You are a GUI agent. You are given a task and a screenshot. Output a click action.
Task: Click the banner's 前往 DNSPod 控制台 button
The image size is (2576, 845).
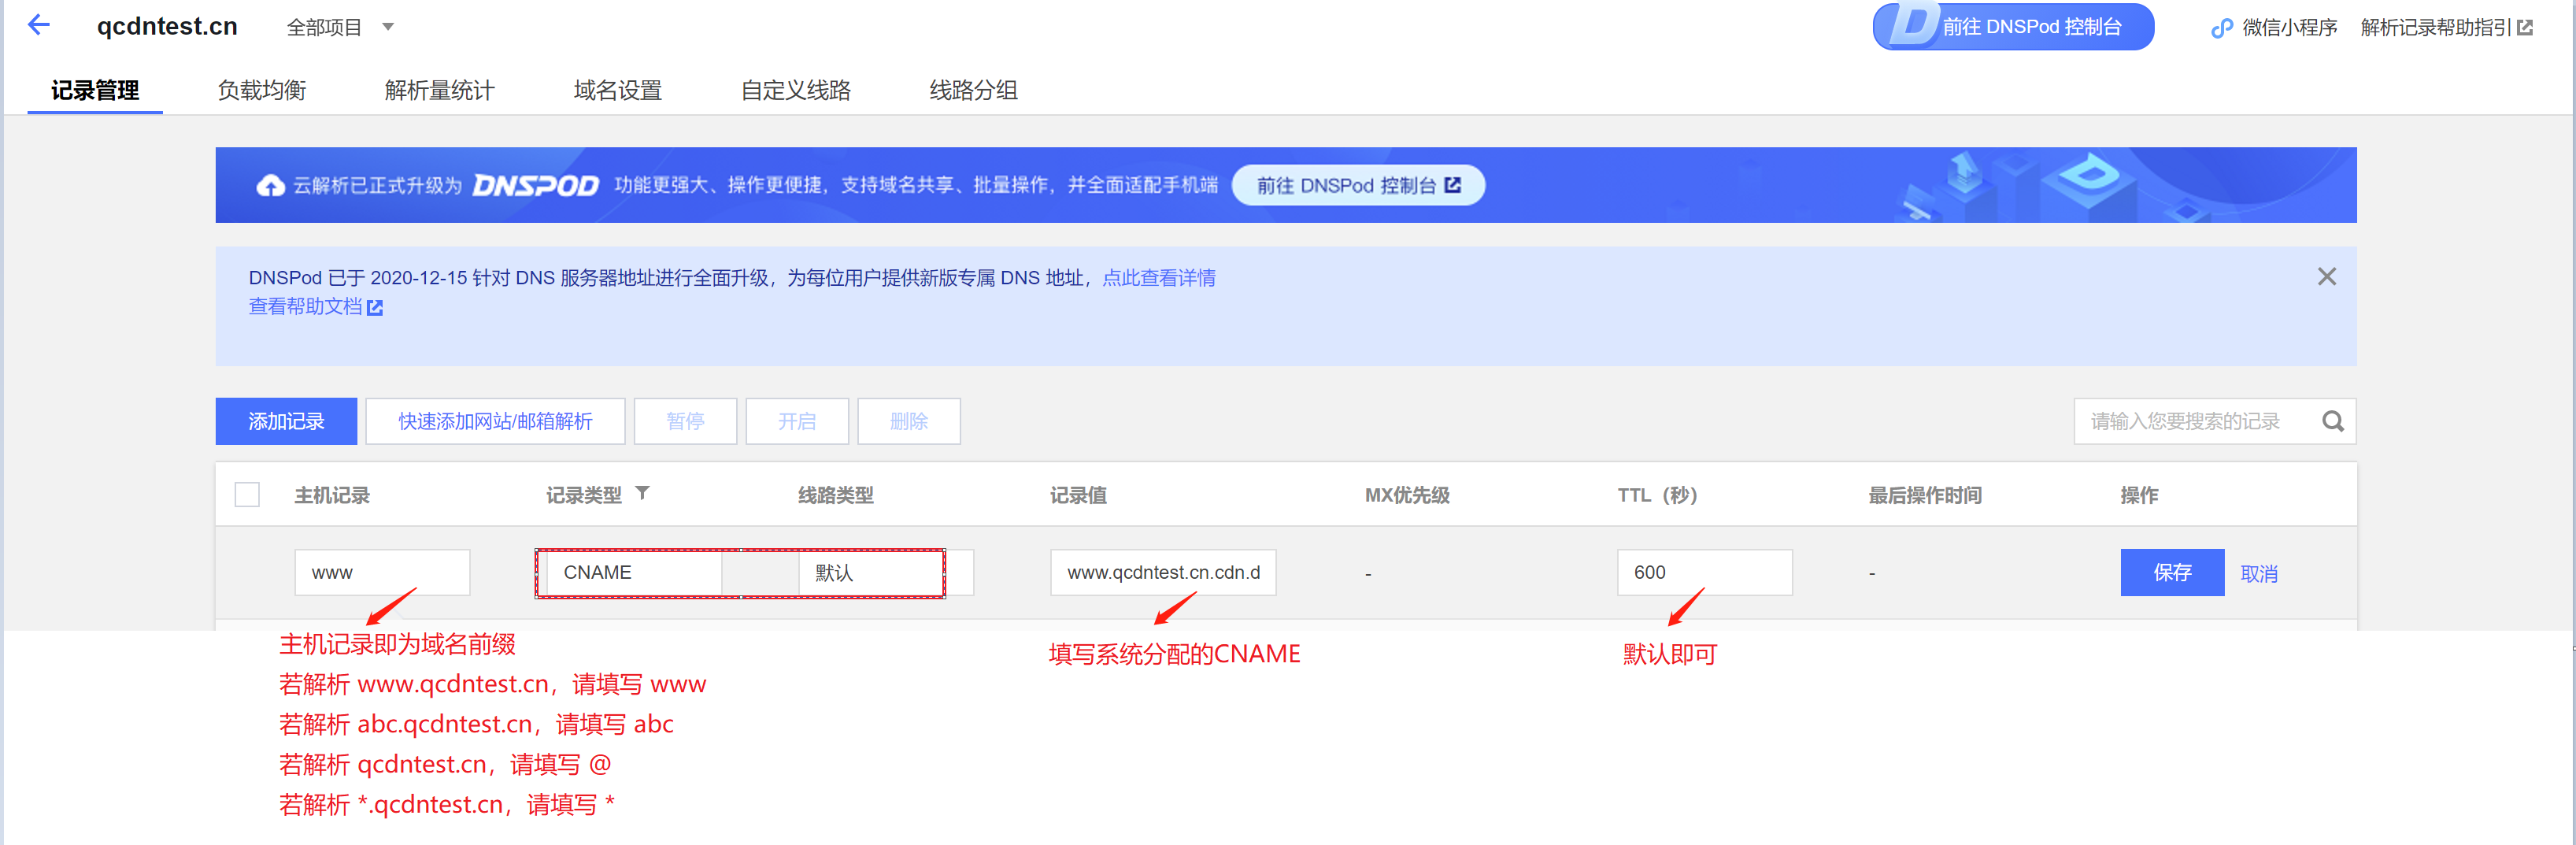pyautogui.click(x=1358, y=185)
